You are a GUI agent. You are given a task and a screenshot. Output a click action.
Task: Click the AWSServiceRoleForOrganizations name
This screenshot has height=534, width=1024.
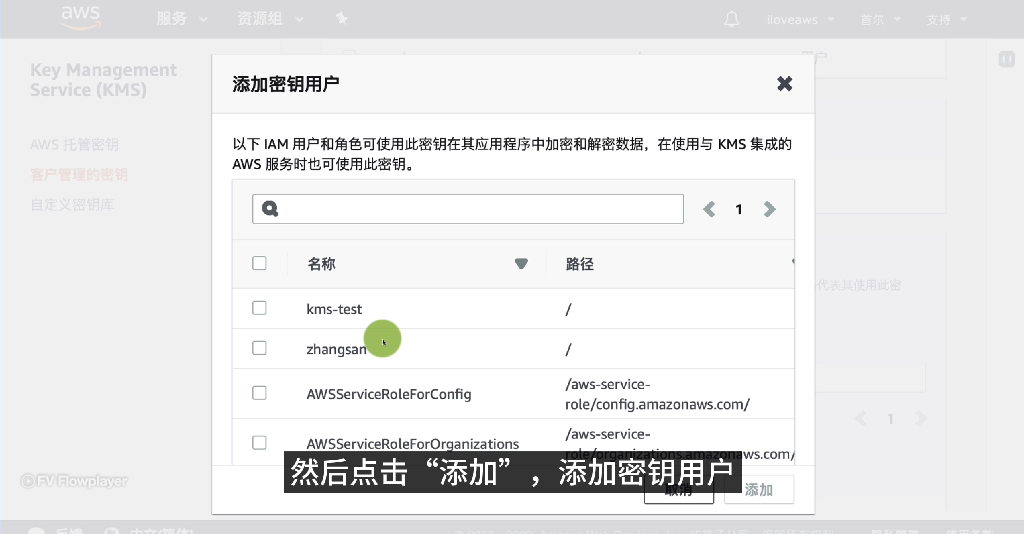click(x=413, y=444)
